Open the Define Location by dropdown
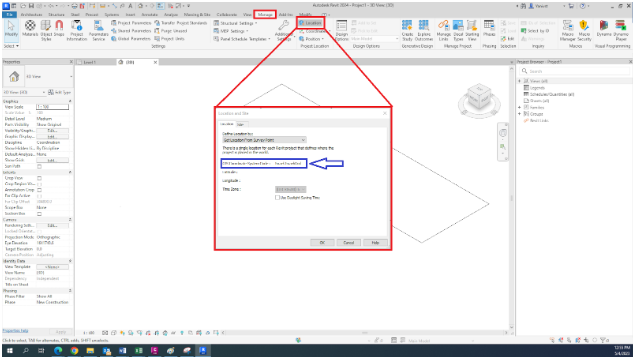This screenshot has height=361, width=635. coord(264,140)
